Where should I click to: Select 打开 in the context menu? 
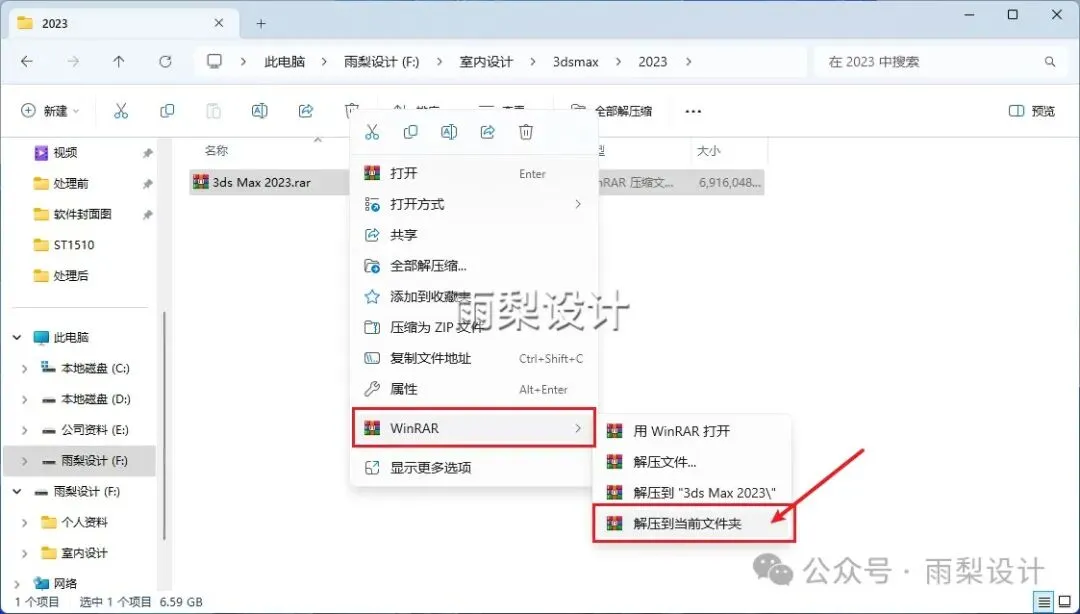(x=473, y=174)
